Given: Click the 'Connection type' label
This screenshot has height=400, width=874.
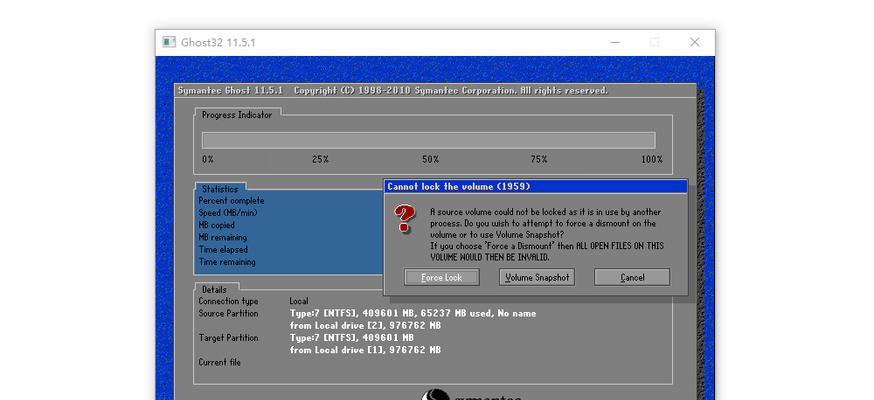Looking at the screenshot, I should 228,301.
